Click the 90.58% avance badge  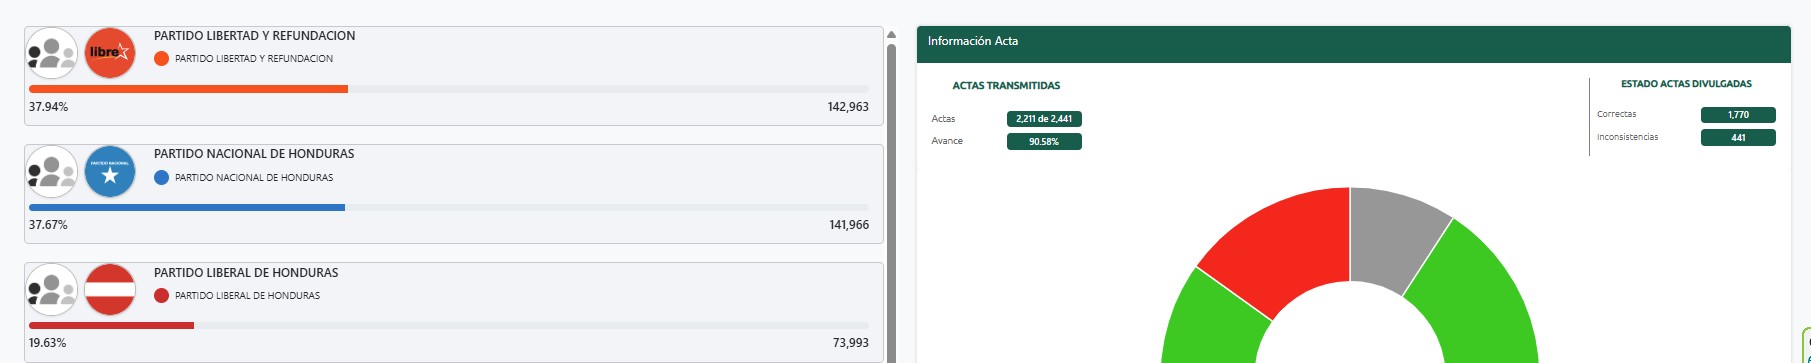click(1044, 142)
